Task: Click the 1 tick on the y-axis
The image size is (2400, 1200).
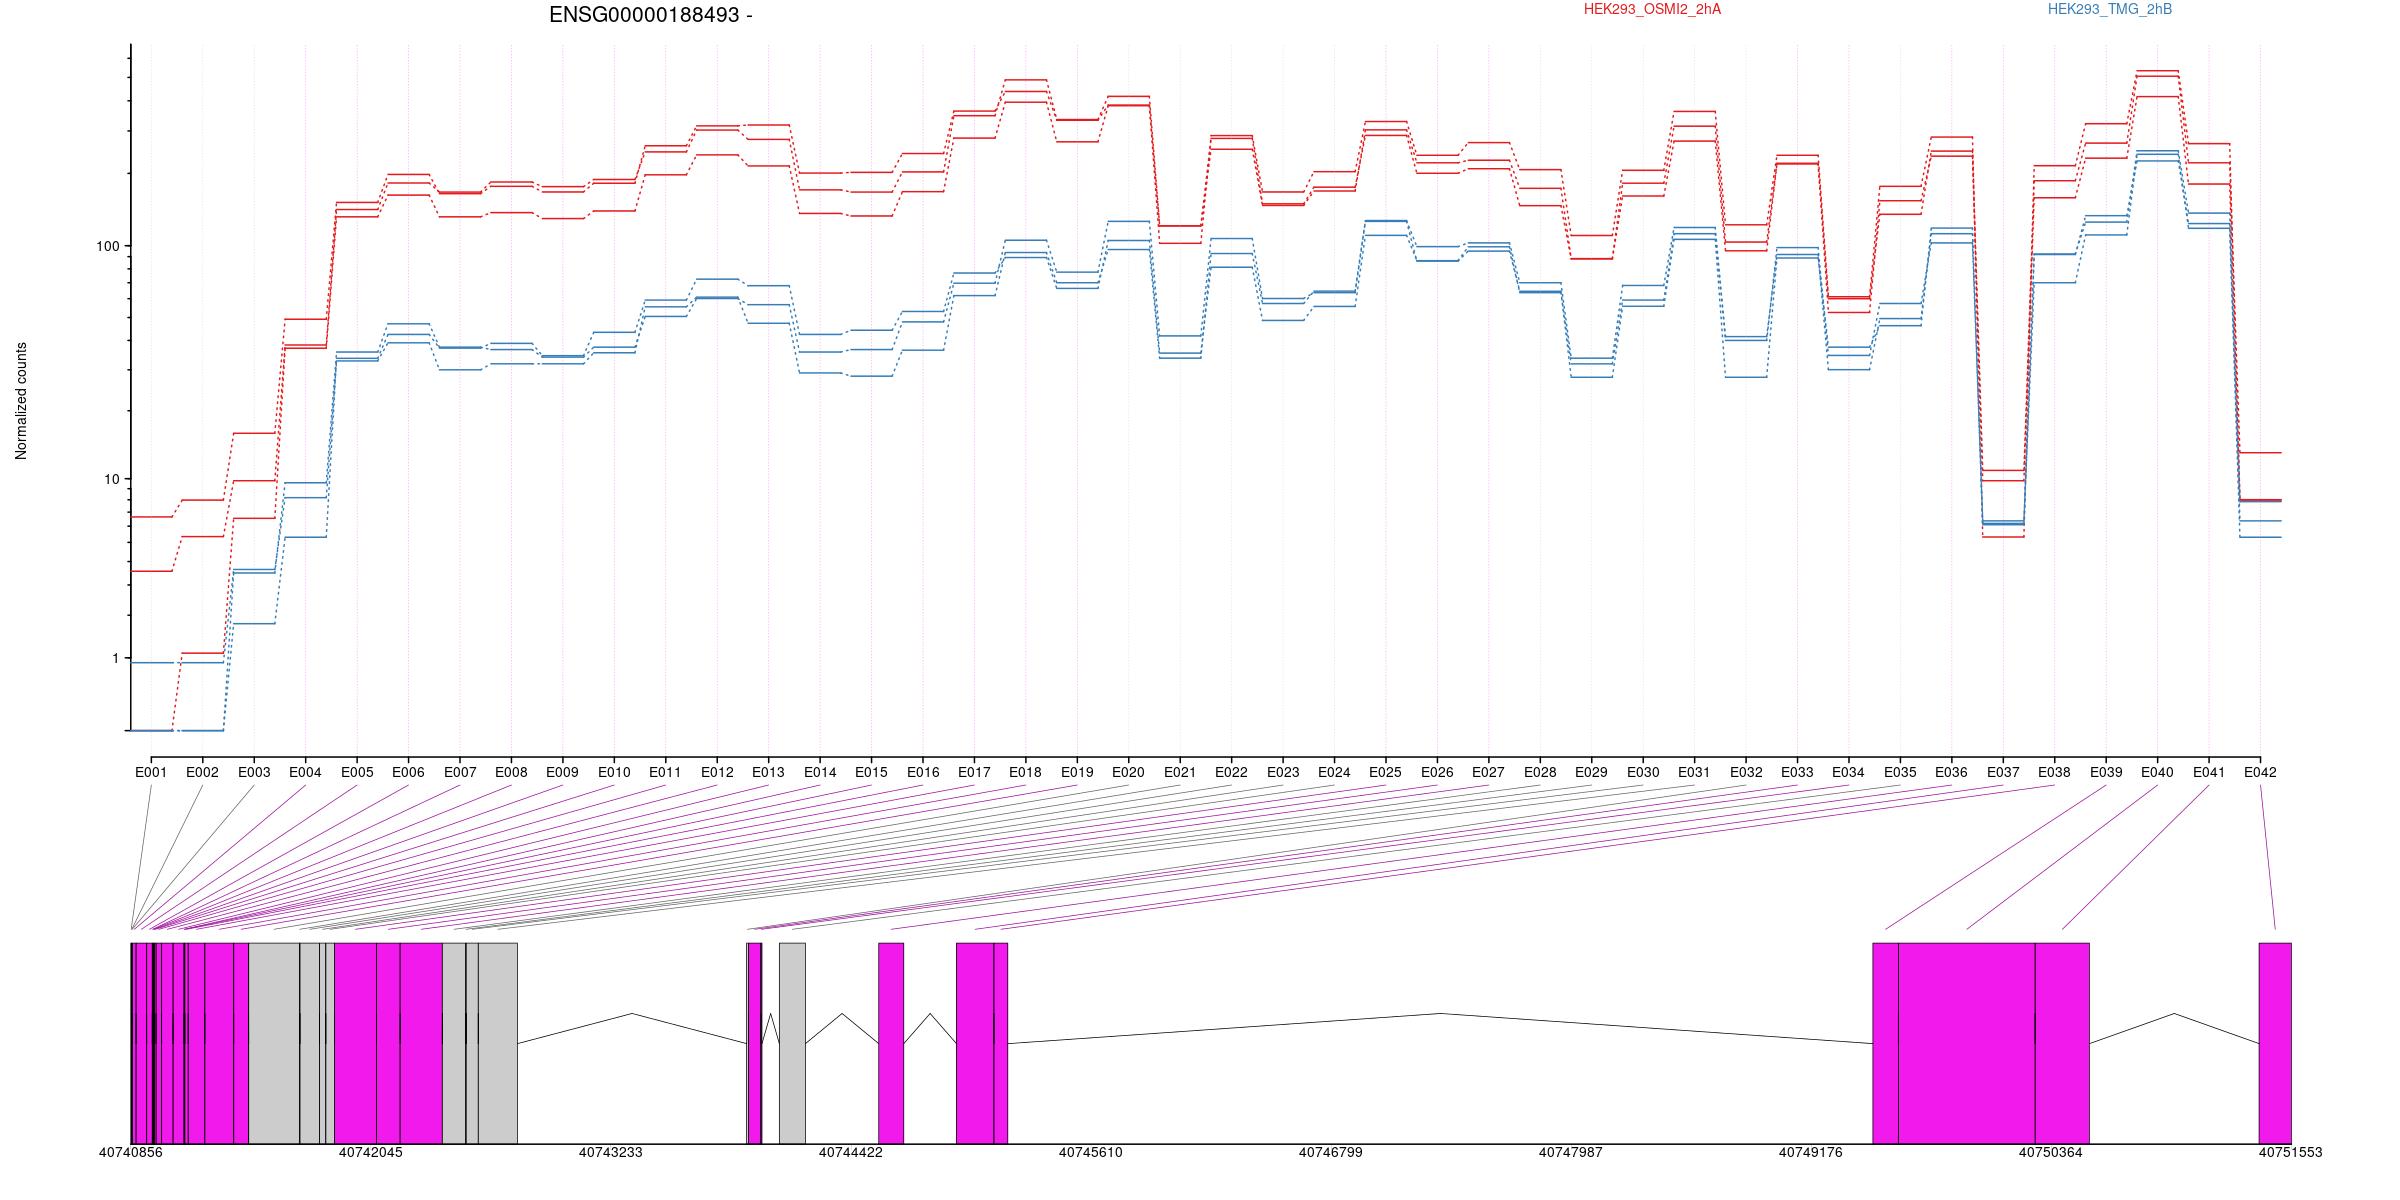Action: pyautogui.click(x=115, y=658)
